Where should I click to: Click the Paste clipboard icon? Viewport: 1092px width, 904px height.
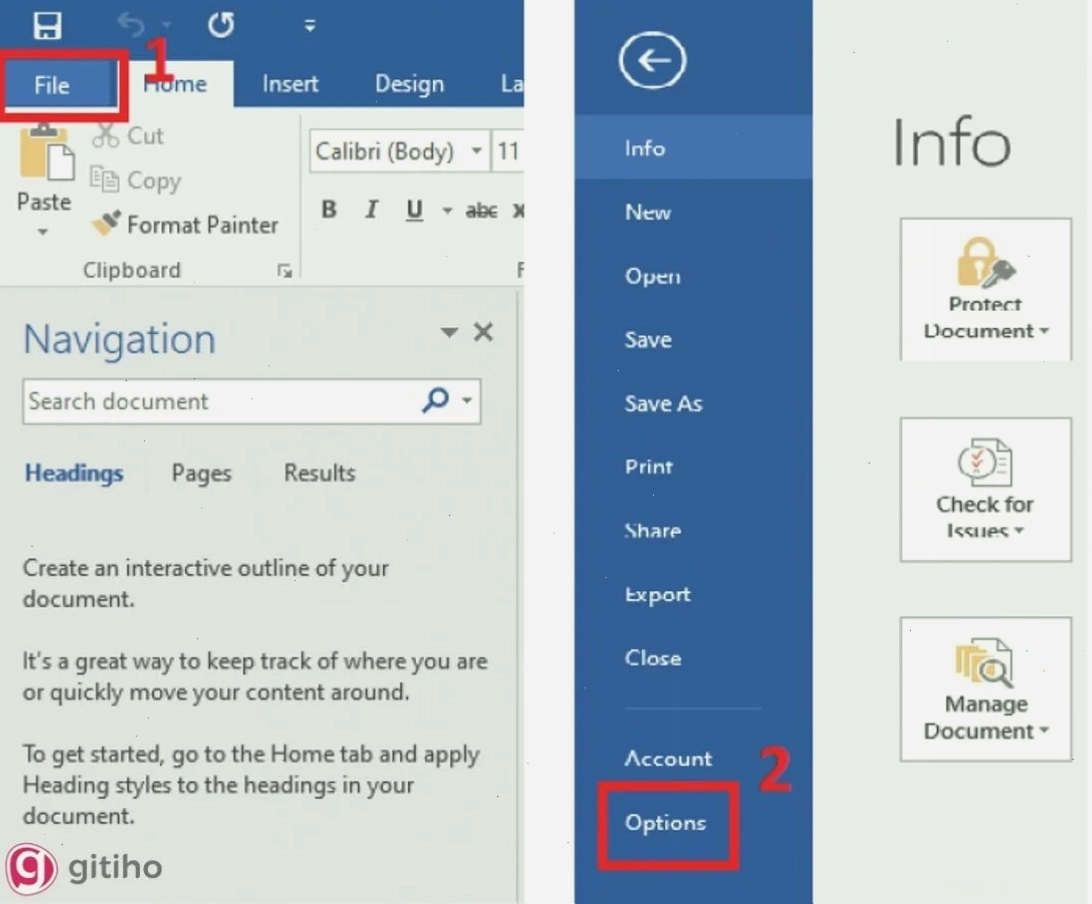click(x=46, y=154)
